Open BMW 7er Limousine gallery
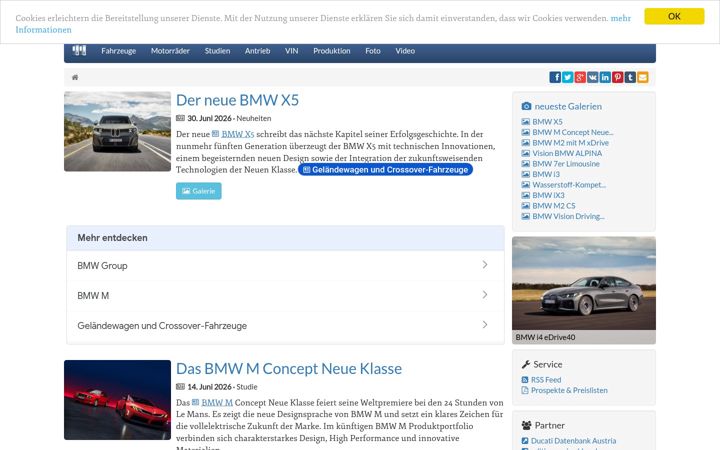This screenshot has width=720, height=450. pos(566,164)
